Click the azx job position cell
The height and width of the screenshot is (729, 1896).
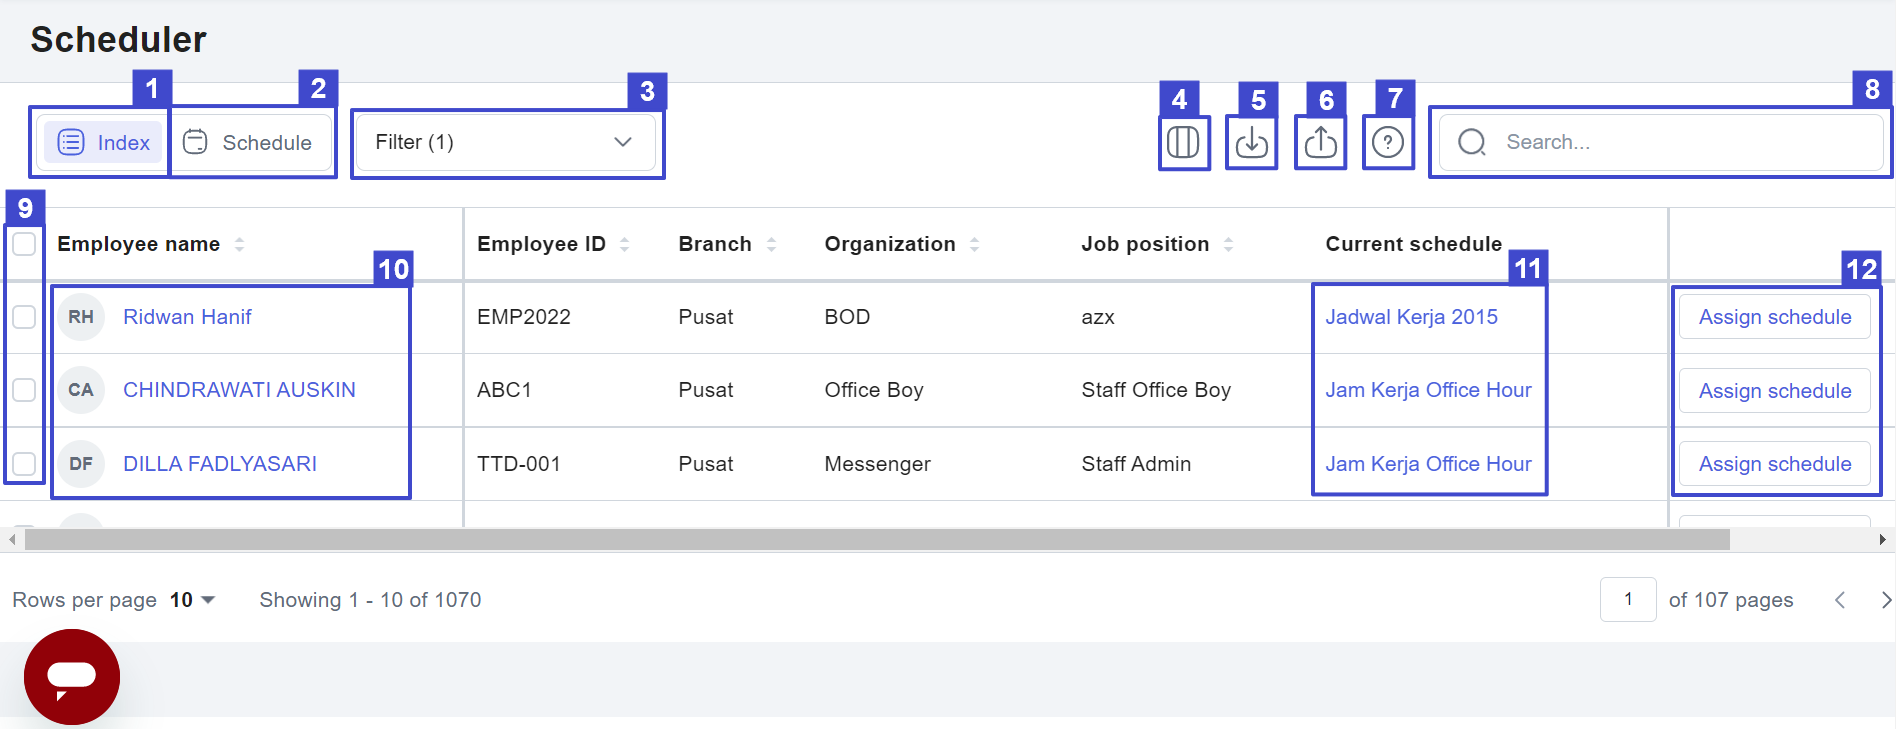[1098, 317]
